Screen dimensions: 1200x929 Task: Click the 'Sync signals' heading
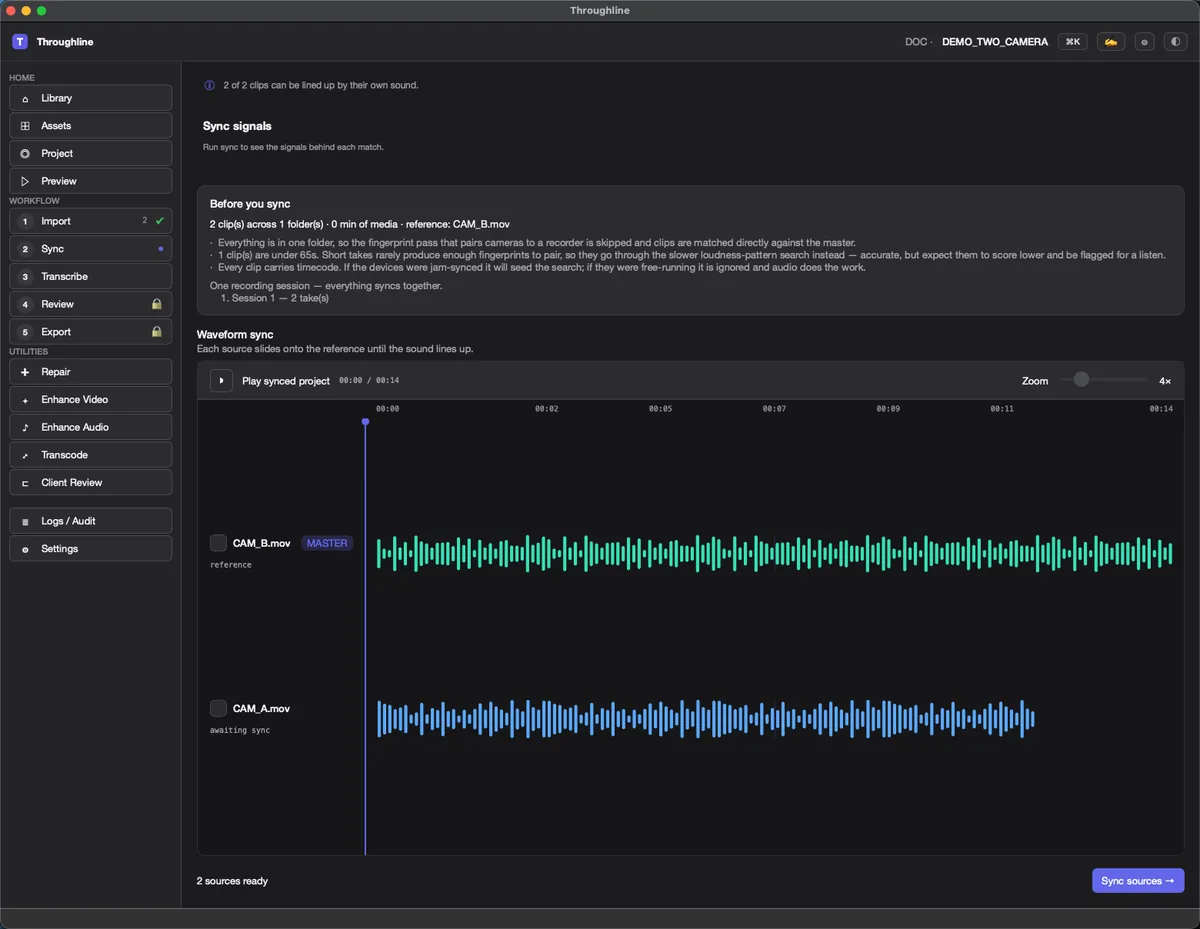tap(237, 126)
